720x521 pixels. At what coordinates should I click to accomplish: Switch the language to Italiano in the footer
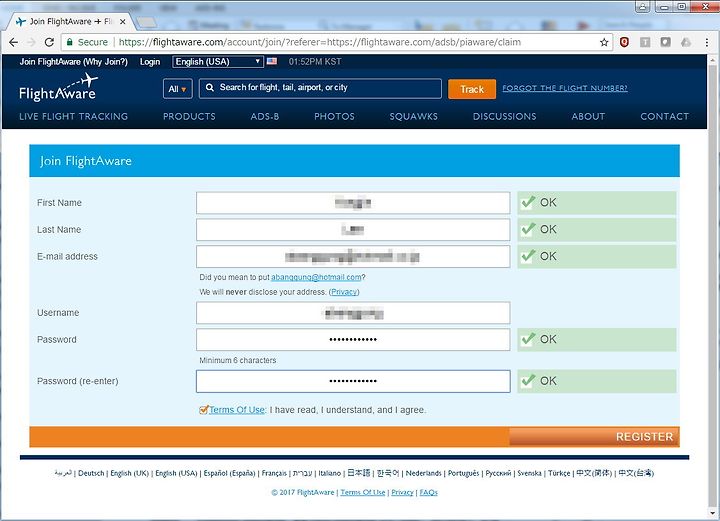330,473
